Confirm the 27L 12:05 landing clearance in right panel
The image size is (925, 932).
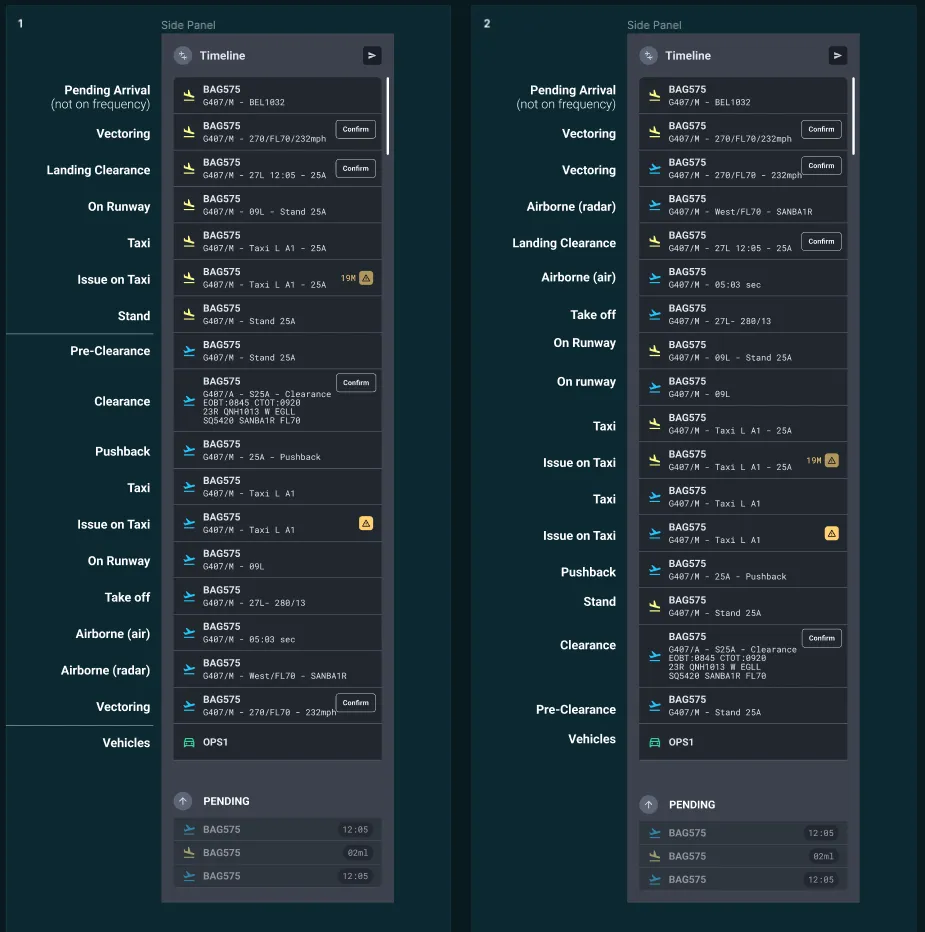pos(821,241)
